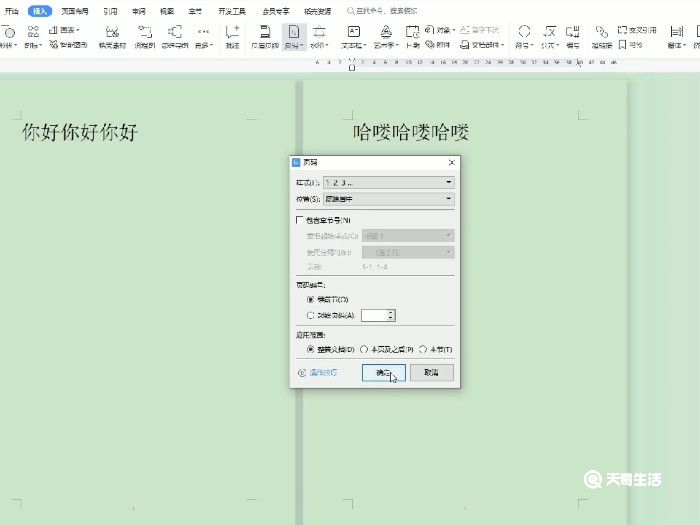Click into the starting page number field
Screen dimensions: 700x525
374,315
